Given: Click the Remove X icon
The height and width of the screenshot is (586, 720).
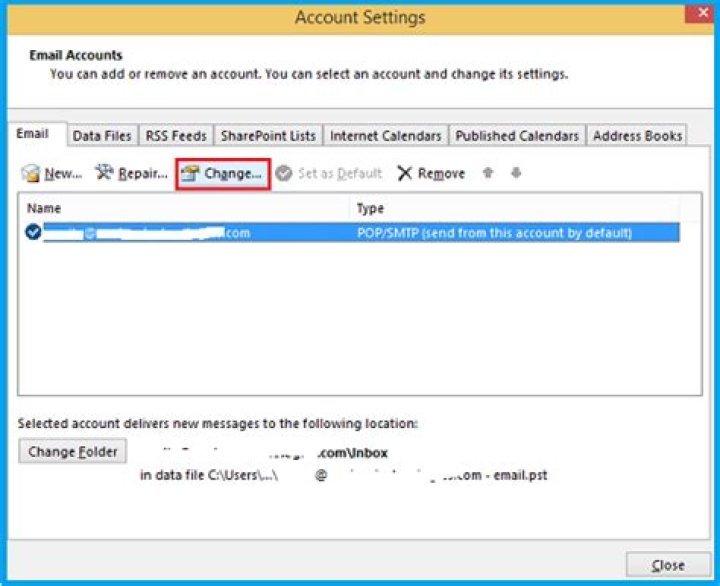Looking at the screenshot, I should 404,174.
